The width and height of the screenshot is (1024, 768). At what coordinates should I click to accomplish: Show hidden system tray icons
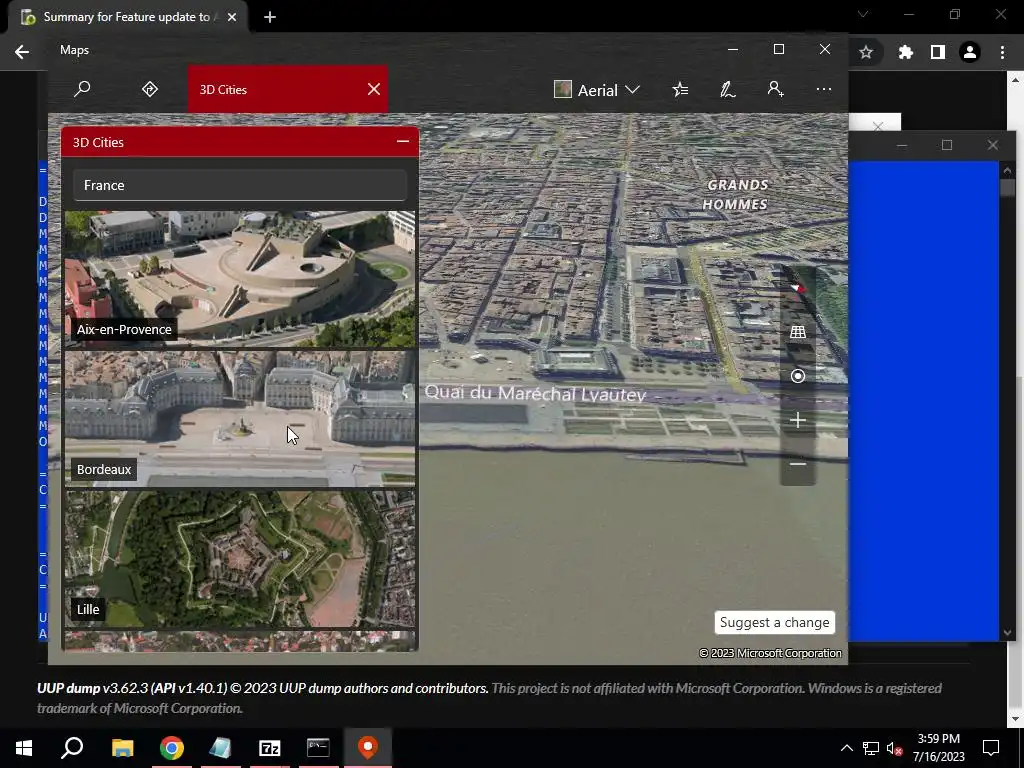click(x=846, y=748)
